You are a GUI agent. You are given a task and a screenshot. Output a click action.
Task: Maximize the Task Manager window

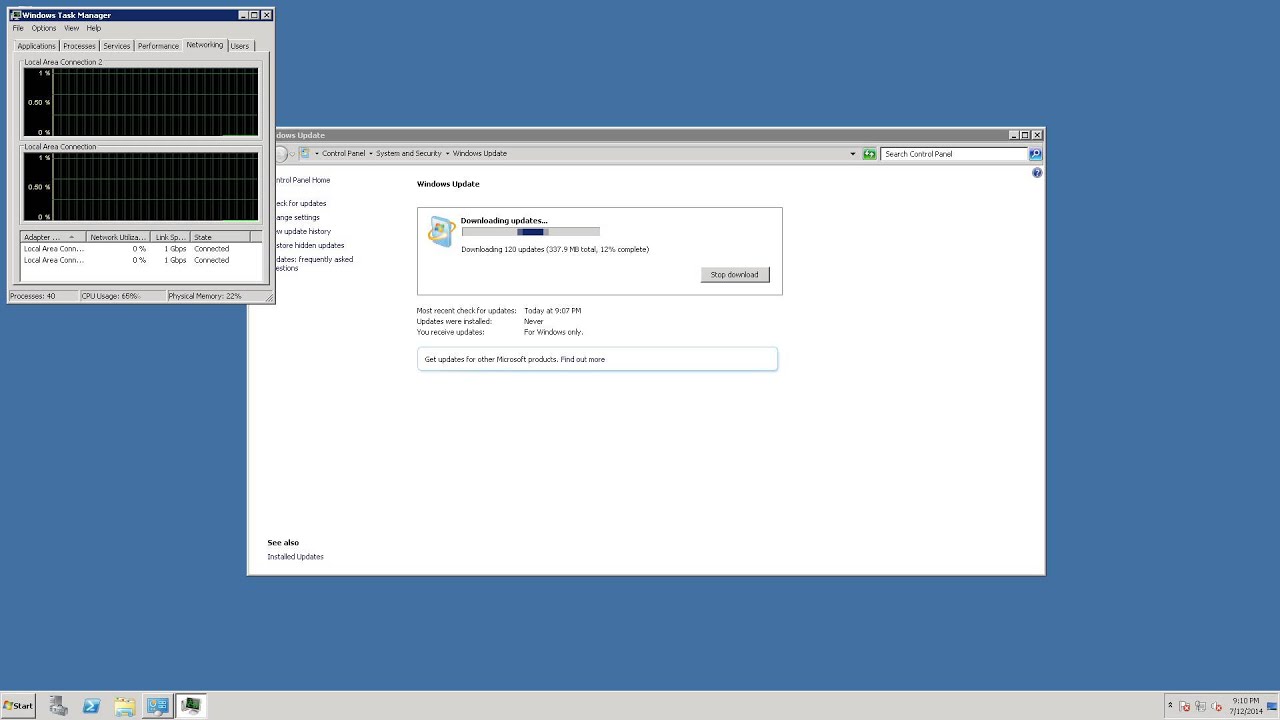254,15
